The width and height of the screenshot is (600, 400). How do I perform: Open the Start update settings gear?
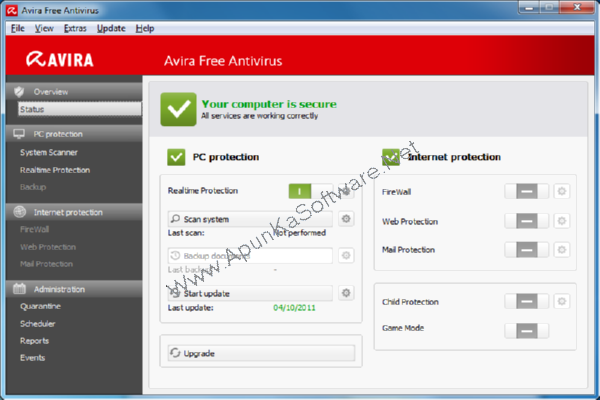(x=346, y=293)
